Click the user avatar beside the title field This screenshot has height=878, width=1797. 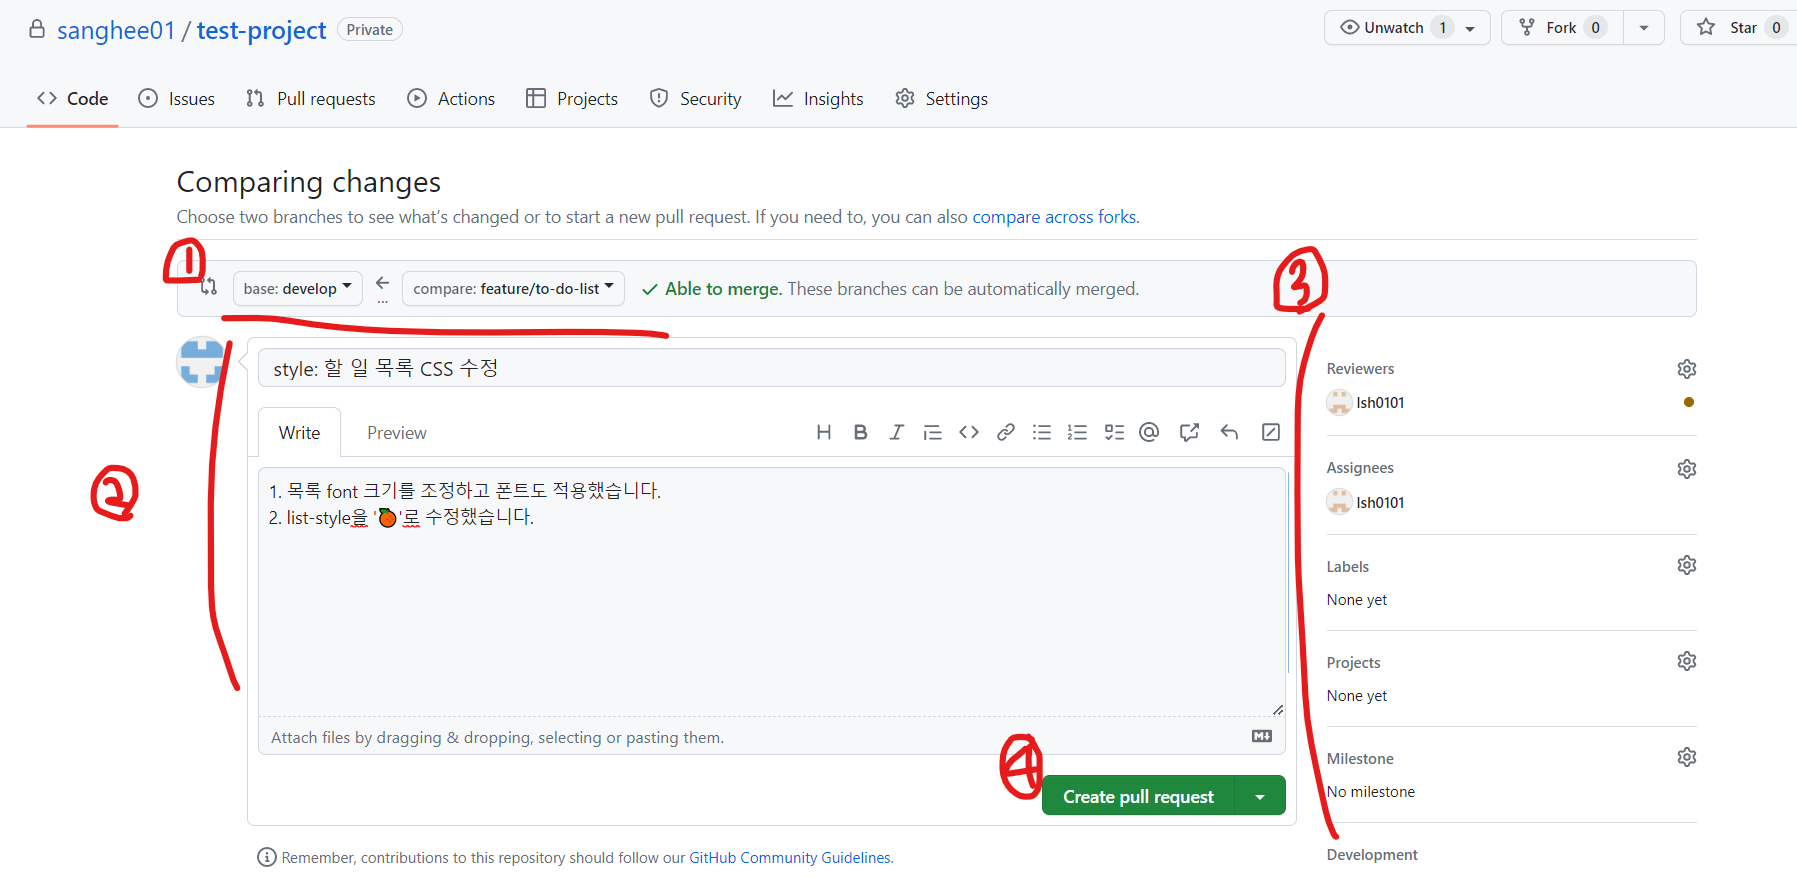click(x=201, y=361)
